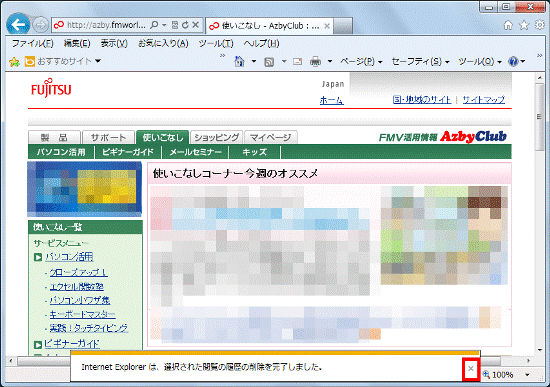The image size is (550, 387).
Task: Select the ショッピング site tab
Action: coord(216,138)
